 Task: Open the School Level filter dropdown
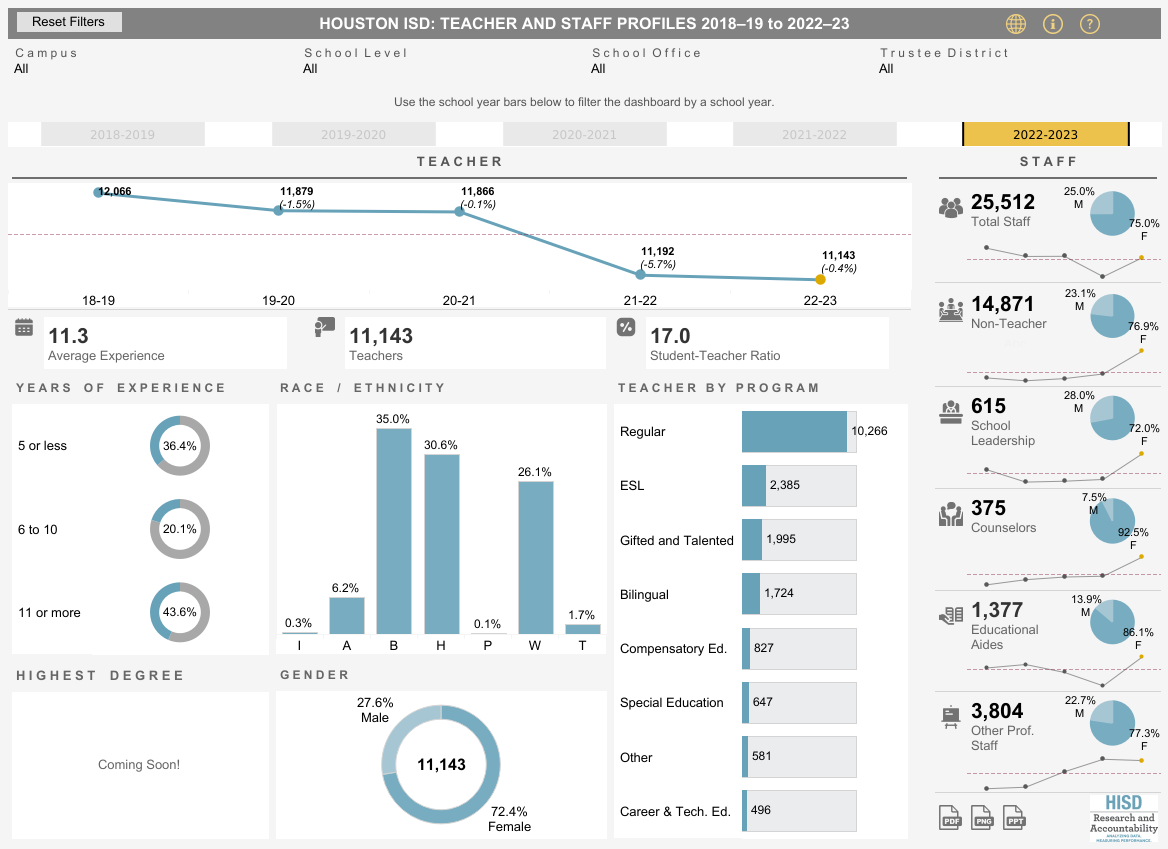point(438,69)
